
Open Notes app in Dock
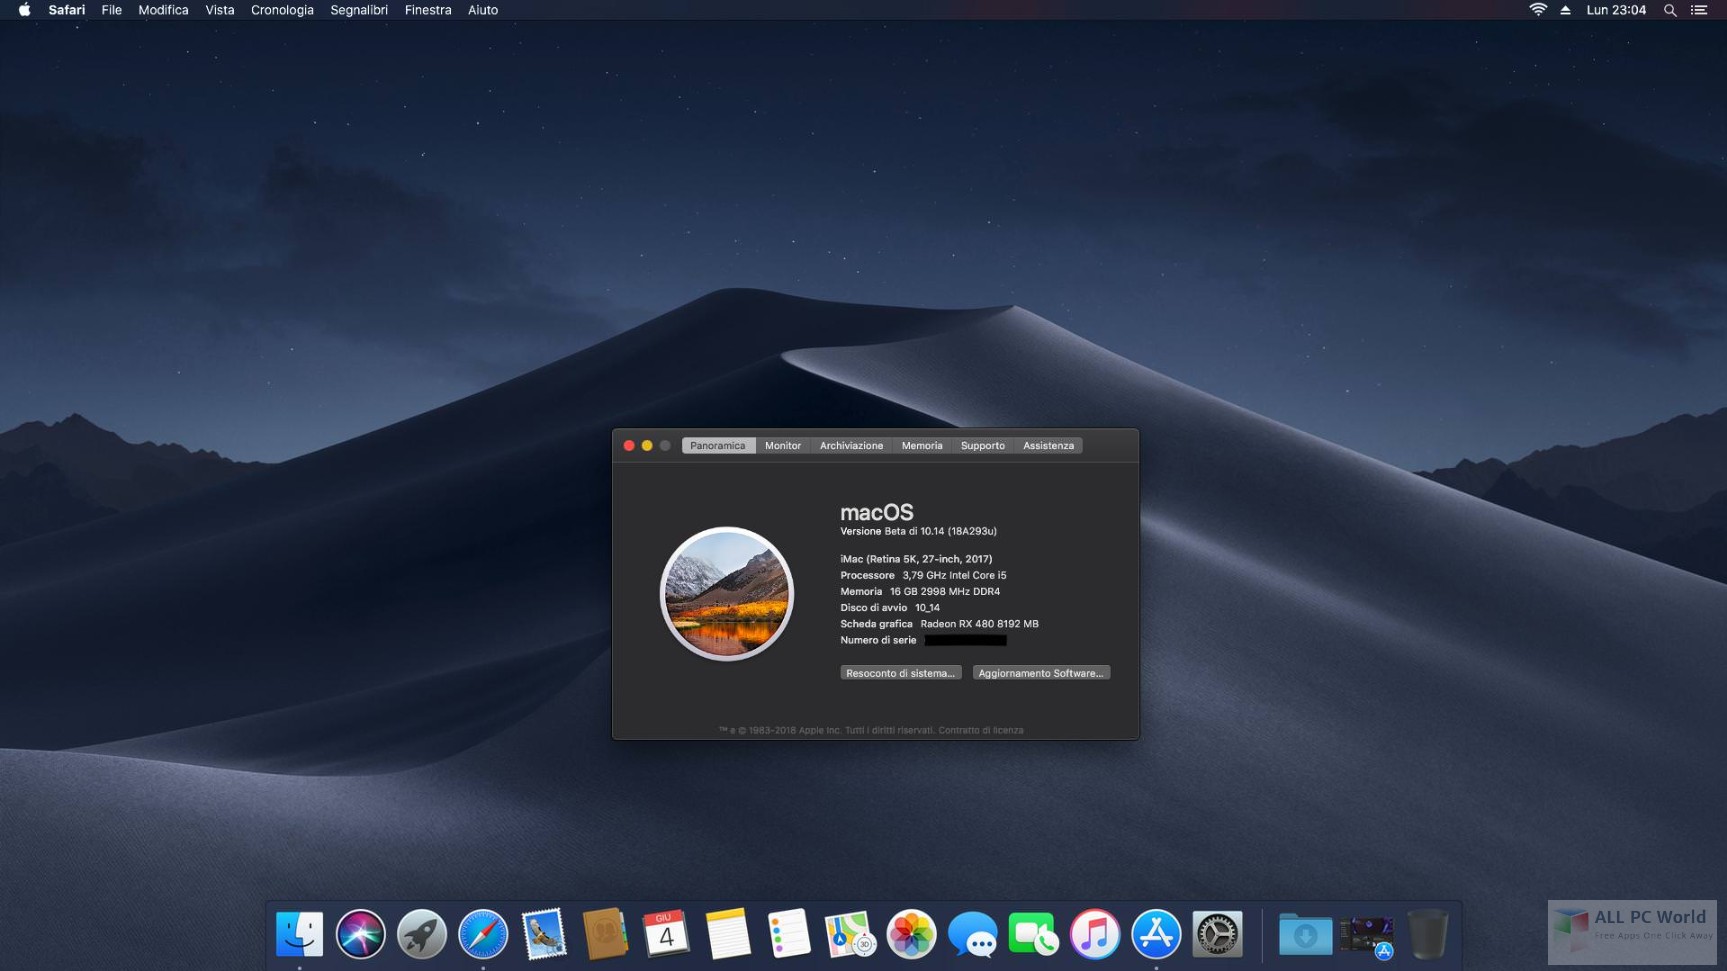(728, 935)
